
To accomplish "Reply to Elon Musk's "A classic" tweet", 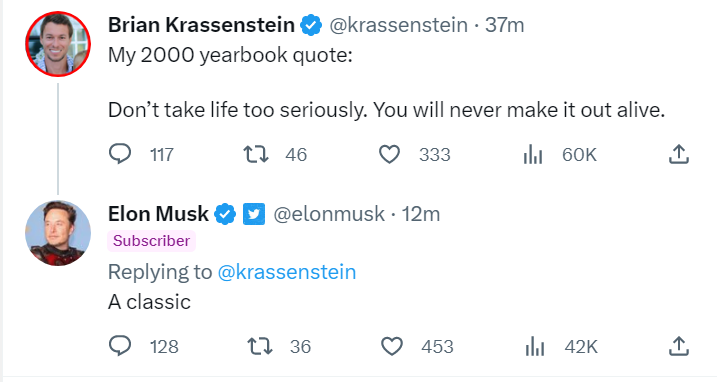I will [120, 346].
